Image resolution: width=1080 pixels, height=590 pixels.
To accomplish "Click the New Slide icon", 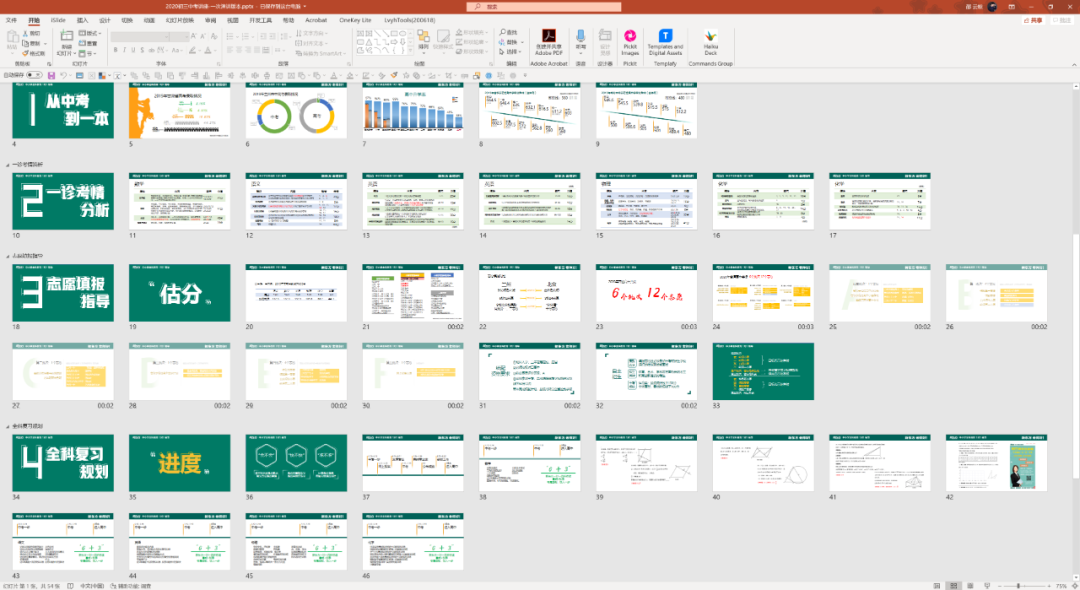I will [66, 36].
